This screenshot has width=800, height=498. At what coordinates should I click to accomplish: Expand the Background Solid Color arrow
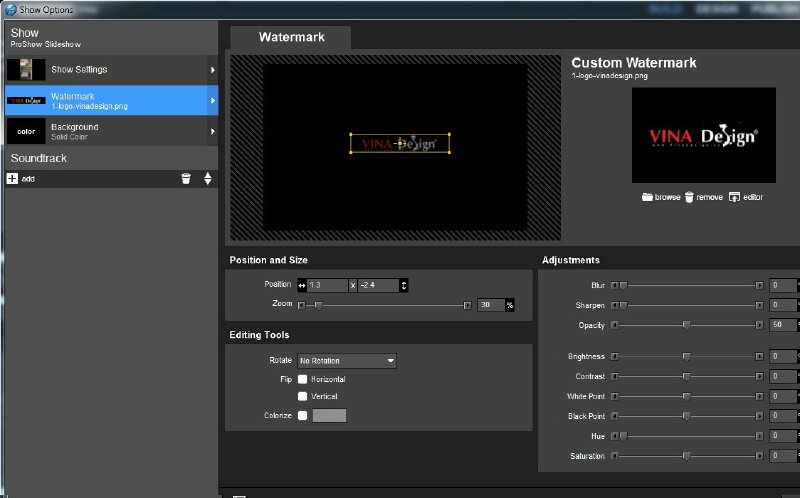click(x=212, y=131)
